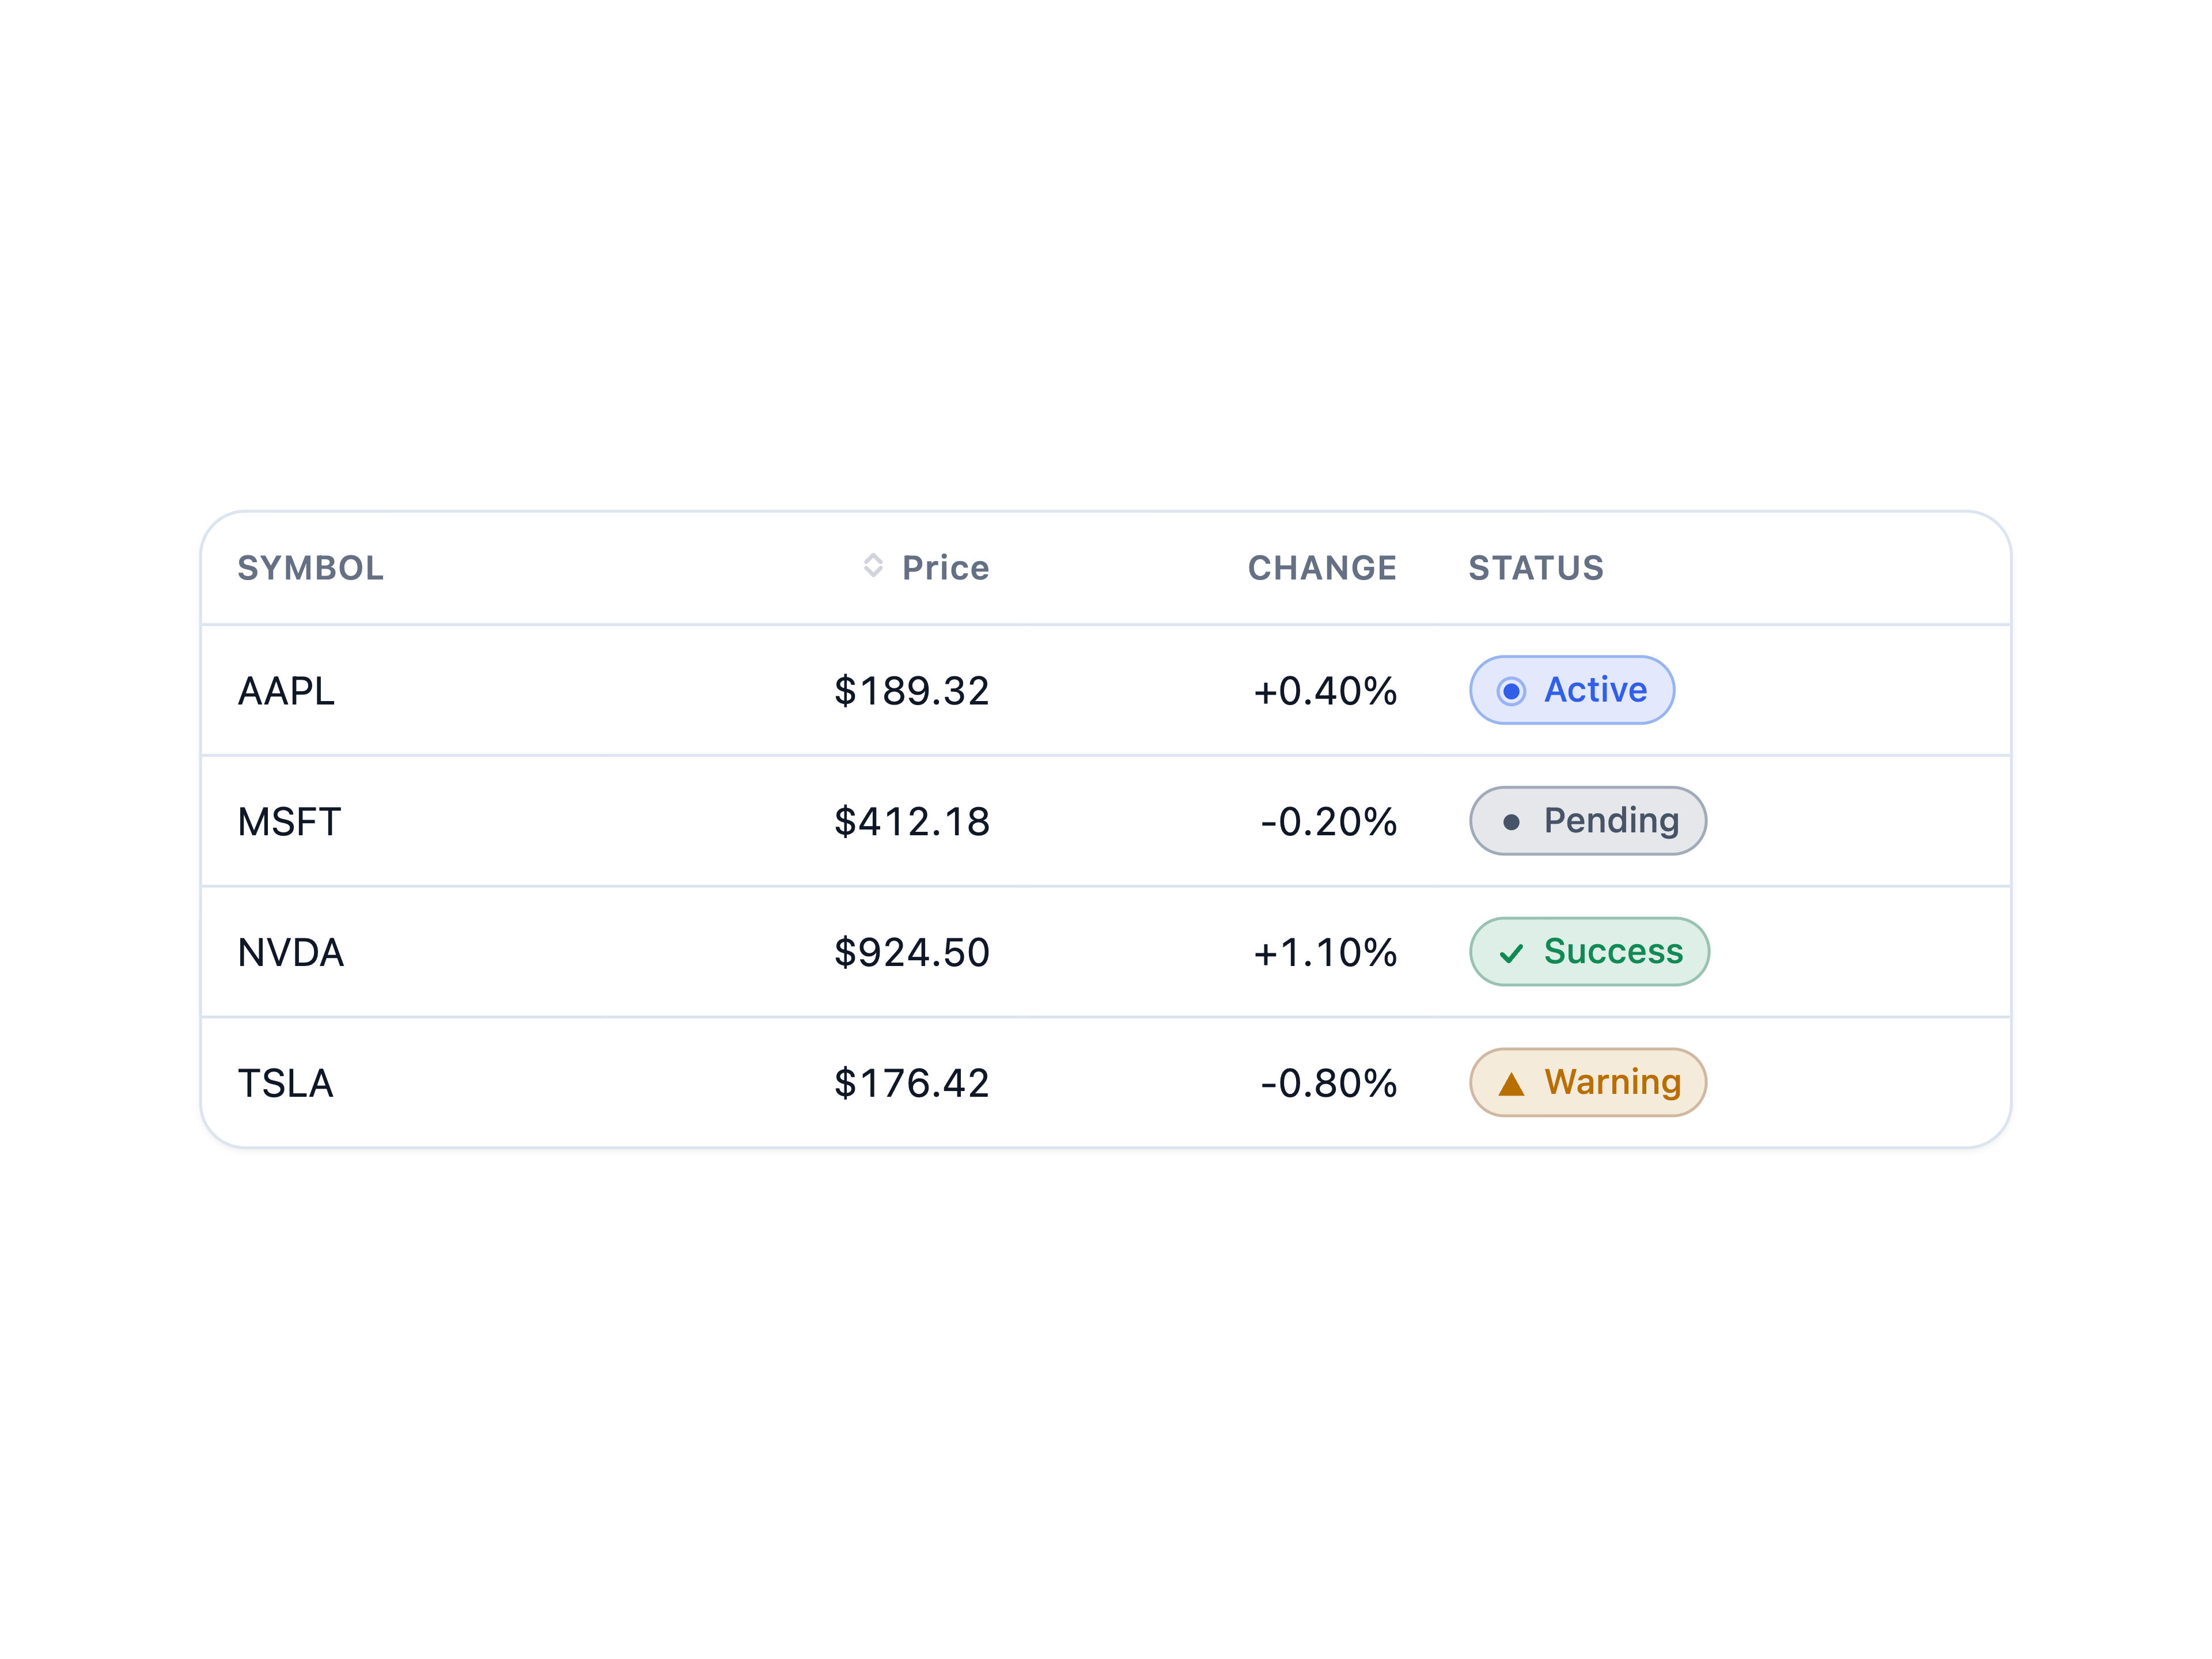Screen dimensions: 2212x1659
Task: Open the Pending status badge for MSFT
Action: 1588,821
